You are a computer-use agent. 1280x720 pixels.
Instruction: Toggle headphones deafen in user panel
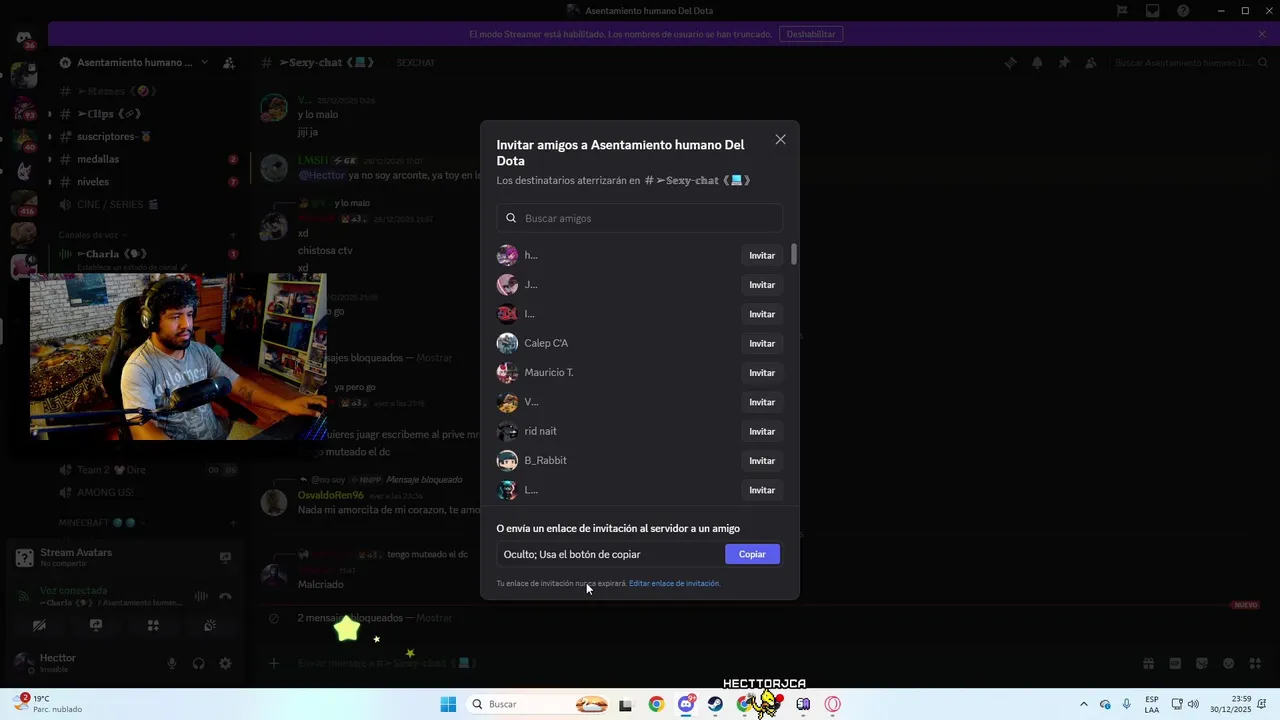click(x=198, y=663)
